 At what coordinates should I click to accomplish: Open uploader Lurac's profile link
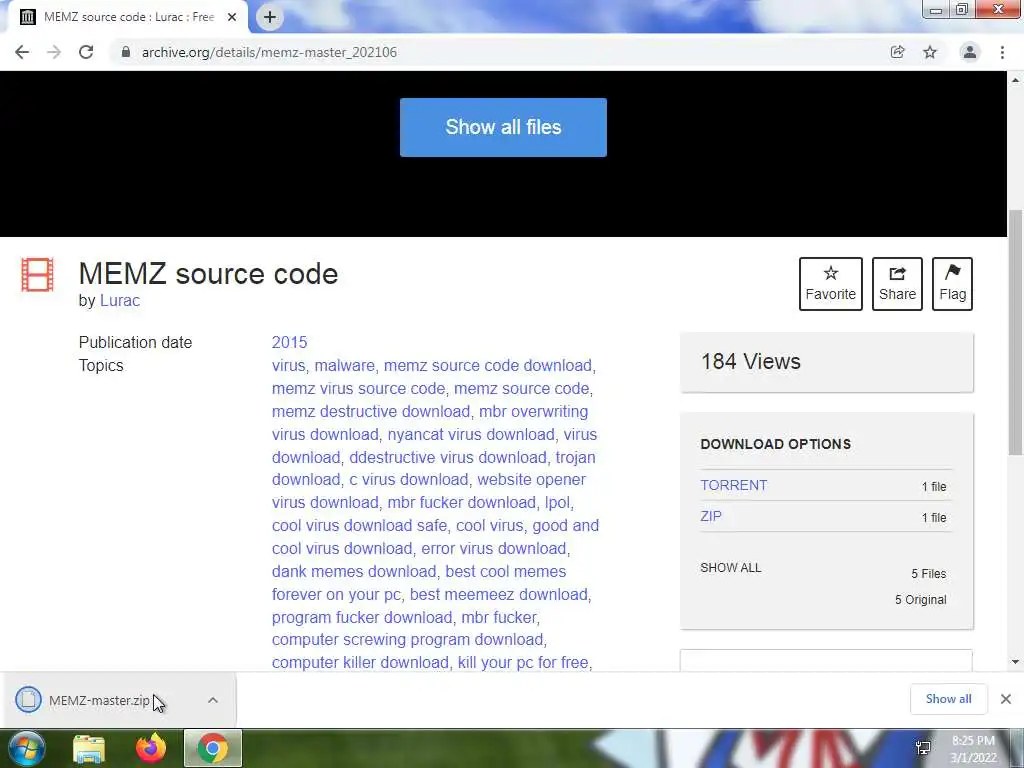tap(120, 300)
